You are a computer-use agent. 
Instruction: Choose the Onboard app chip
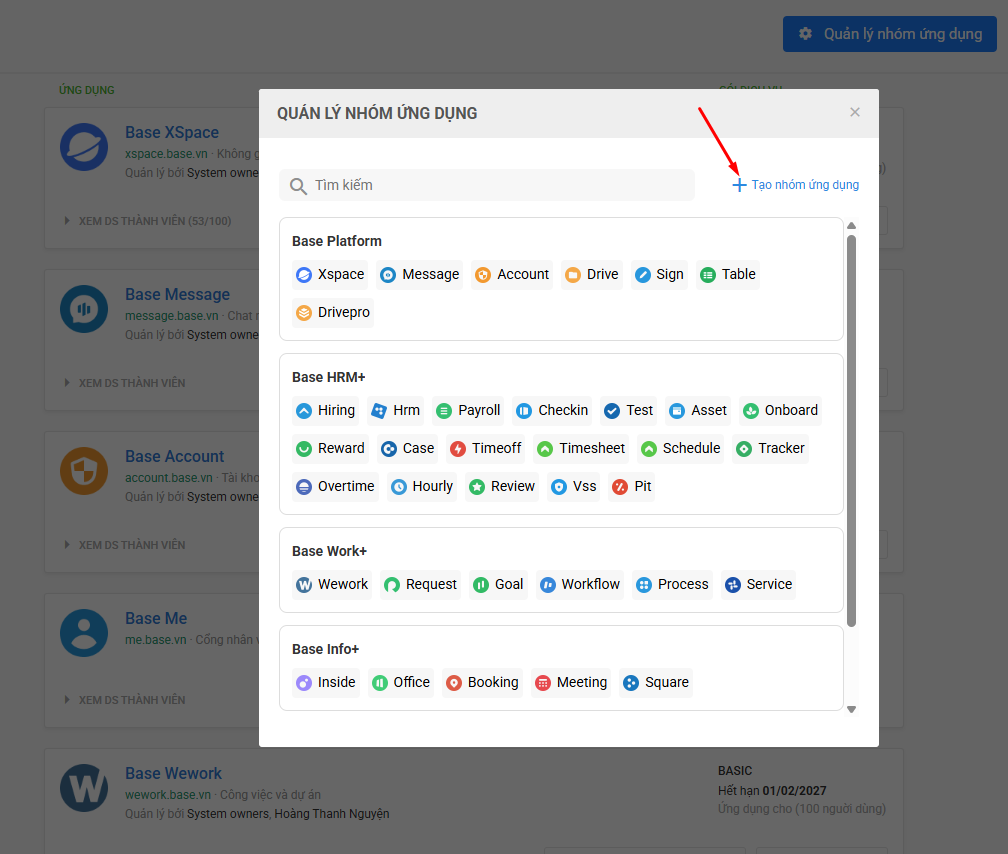780,410
